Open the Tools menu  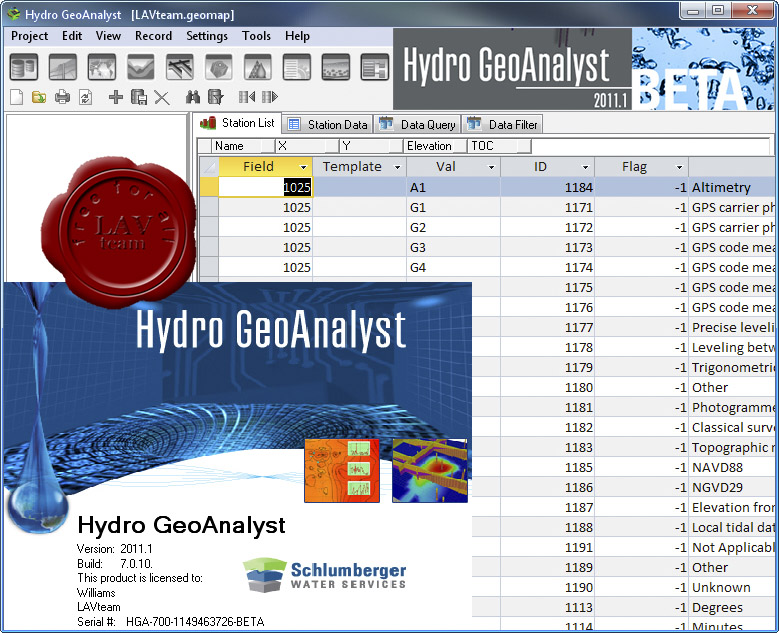[x=256, y=36]
